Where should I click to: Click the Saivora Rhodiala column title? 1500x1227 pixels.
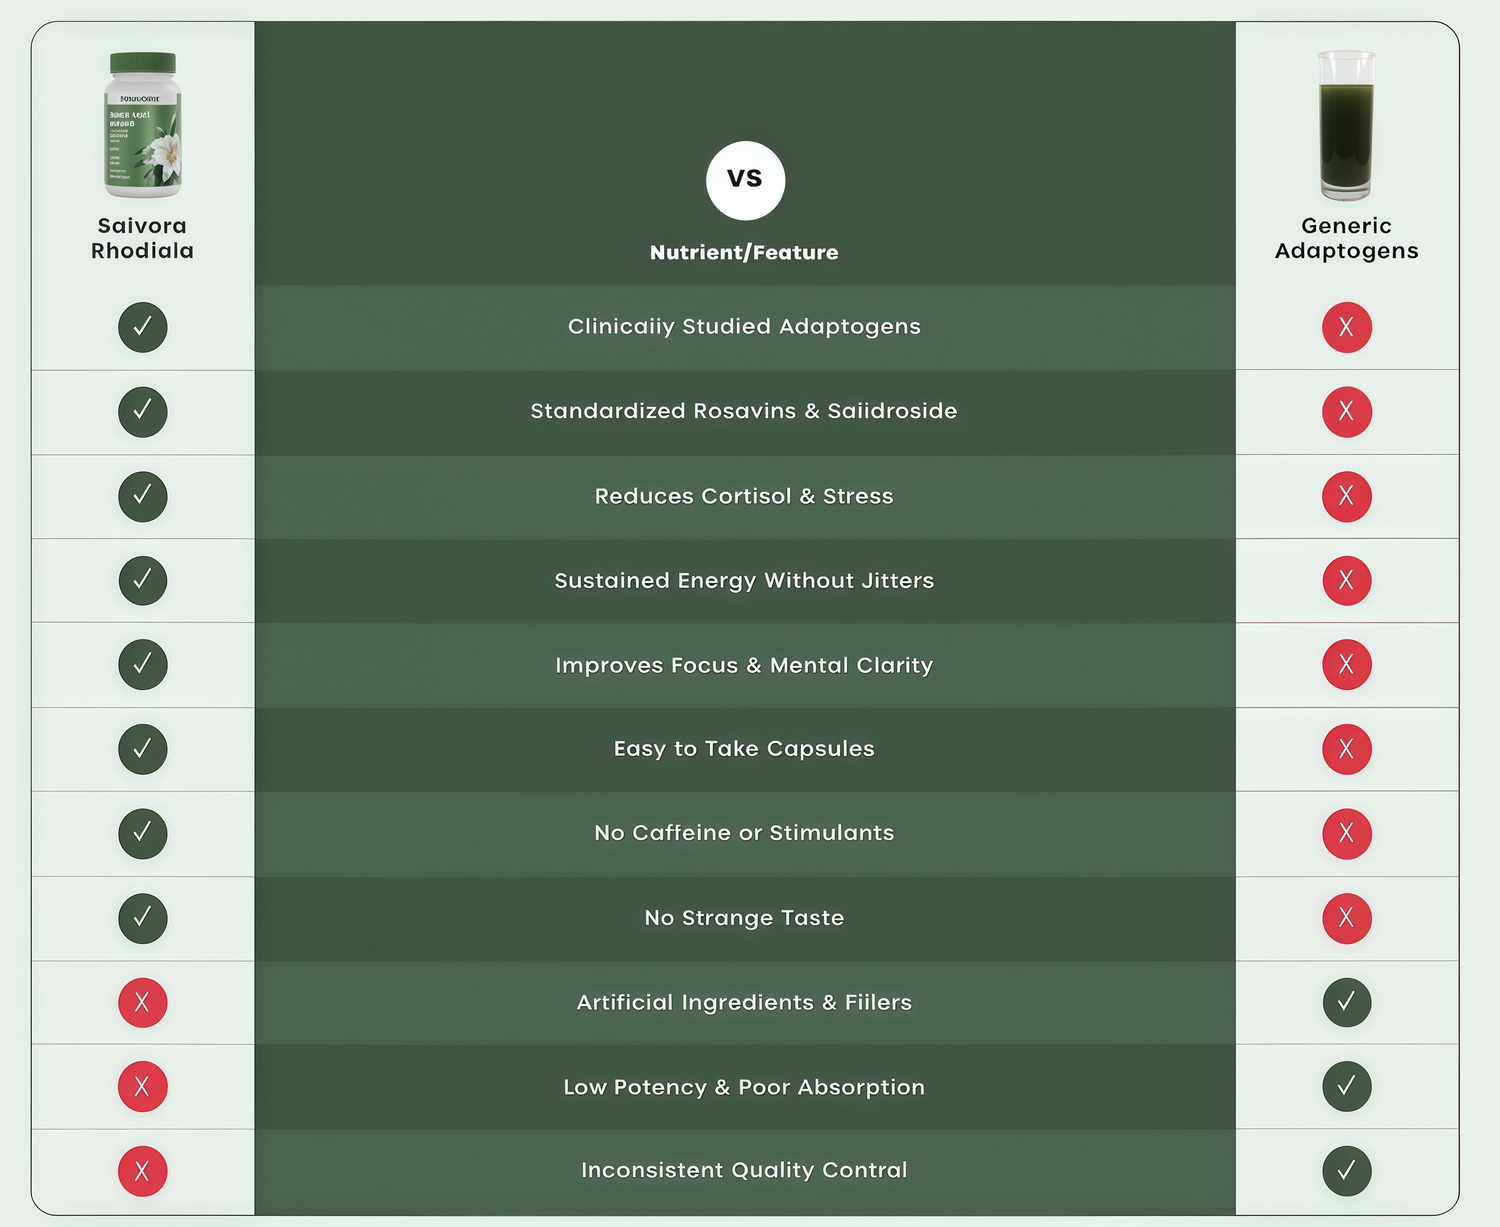pyautogui.click(x=143, y=238)
